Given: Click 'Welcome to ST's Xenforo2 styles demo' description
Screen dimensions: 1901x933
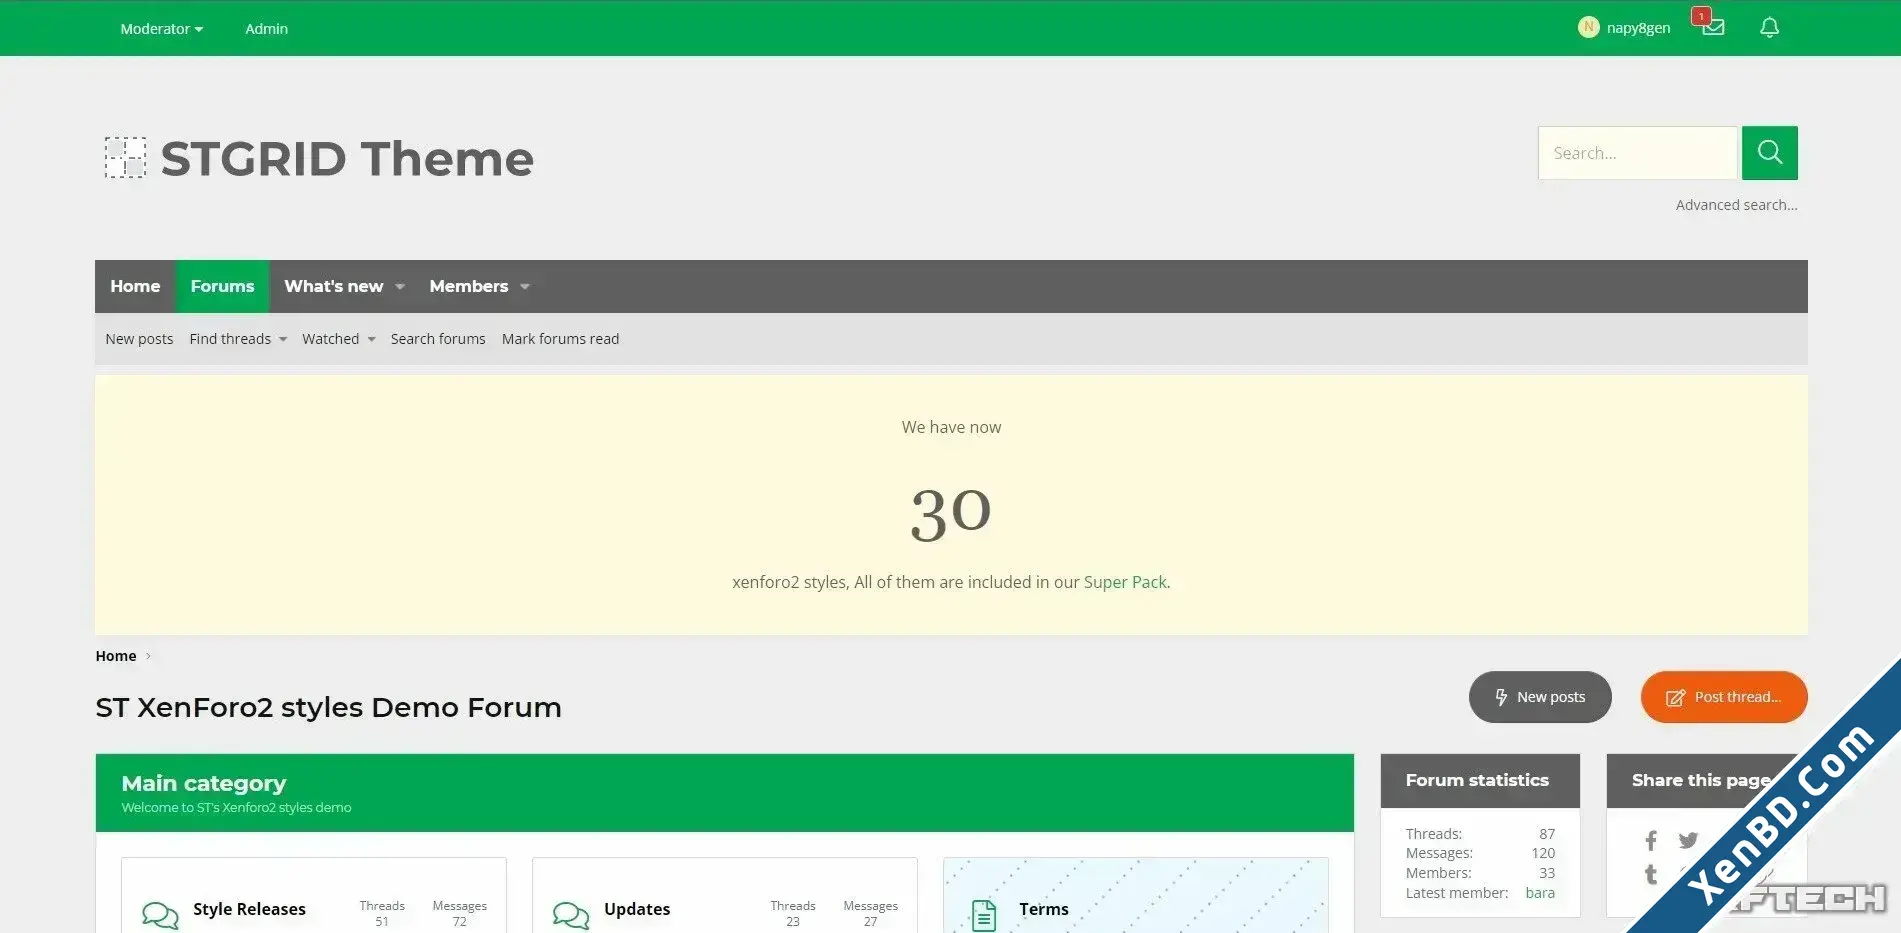Looking at the screenshot, I should [x=236, y=808].
